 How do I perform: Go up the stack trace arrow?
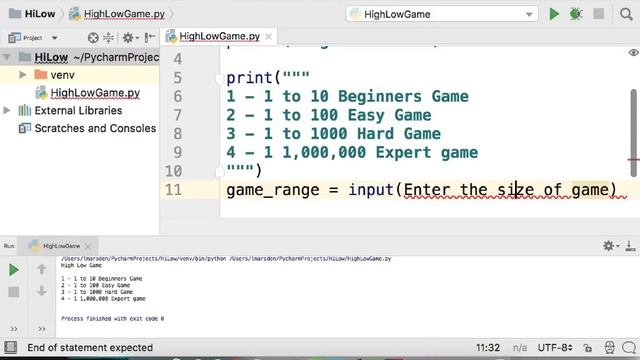click(42, 269)
